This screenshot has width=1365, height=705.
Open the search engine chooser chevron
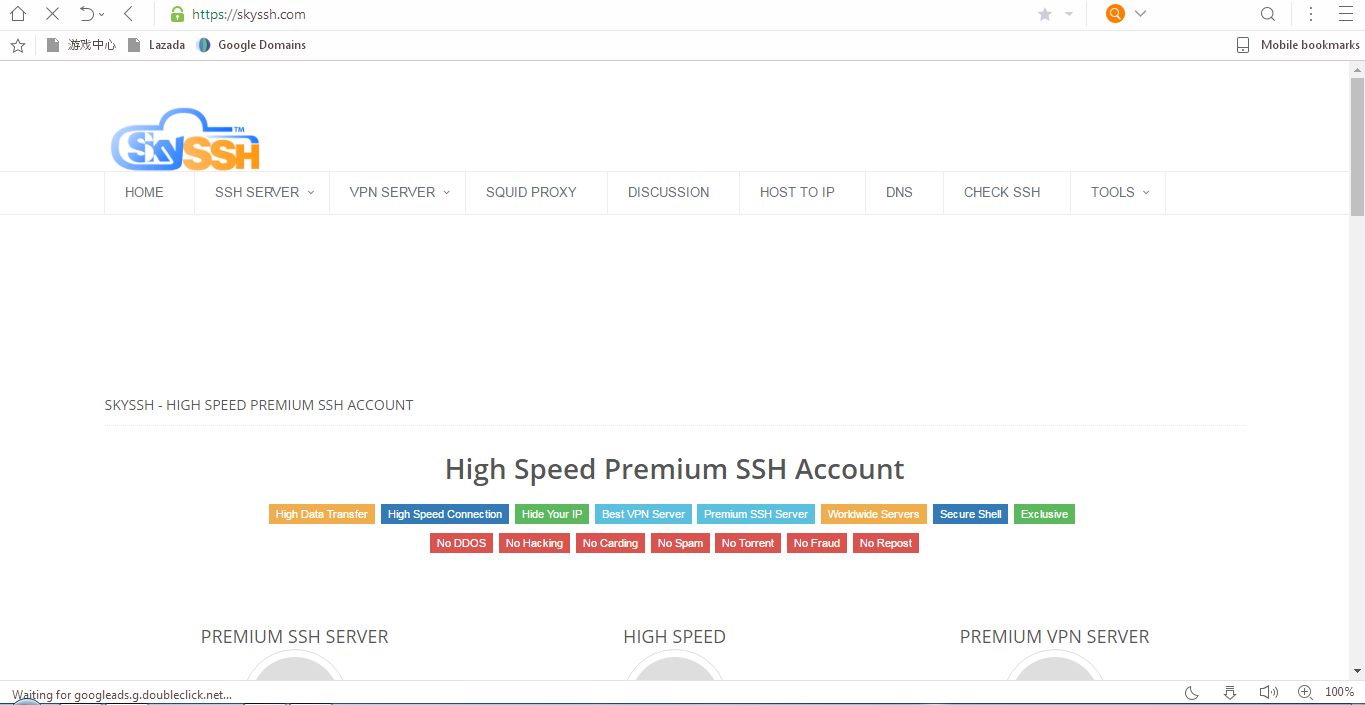[x=1140, y=14]
